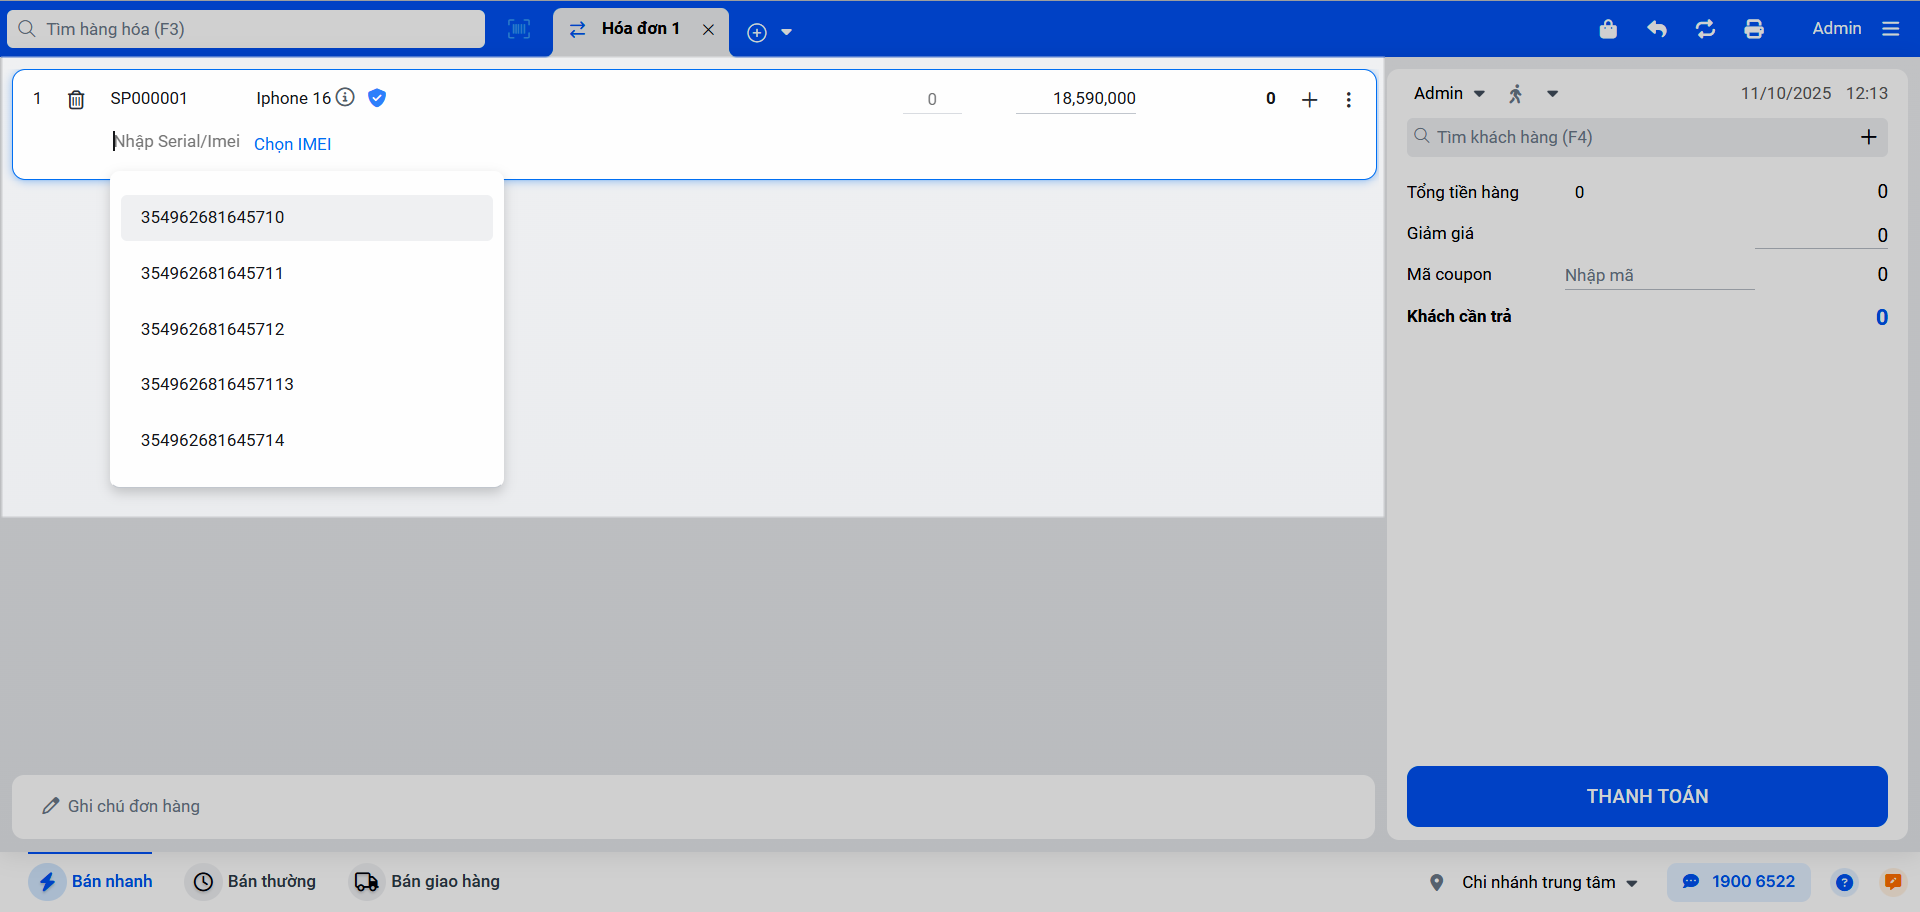Select IMEI 354962681645710 from list
1920x912 pixels.
click(307, 218)
